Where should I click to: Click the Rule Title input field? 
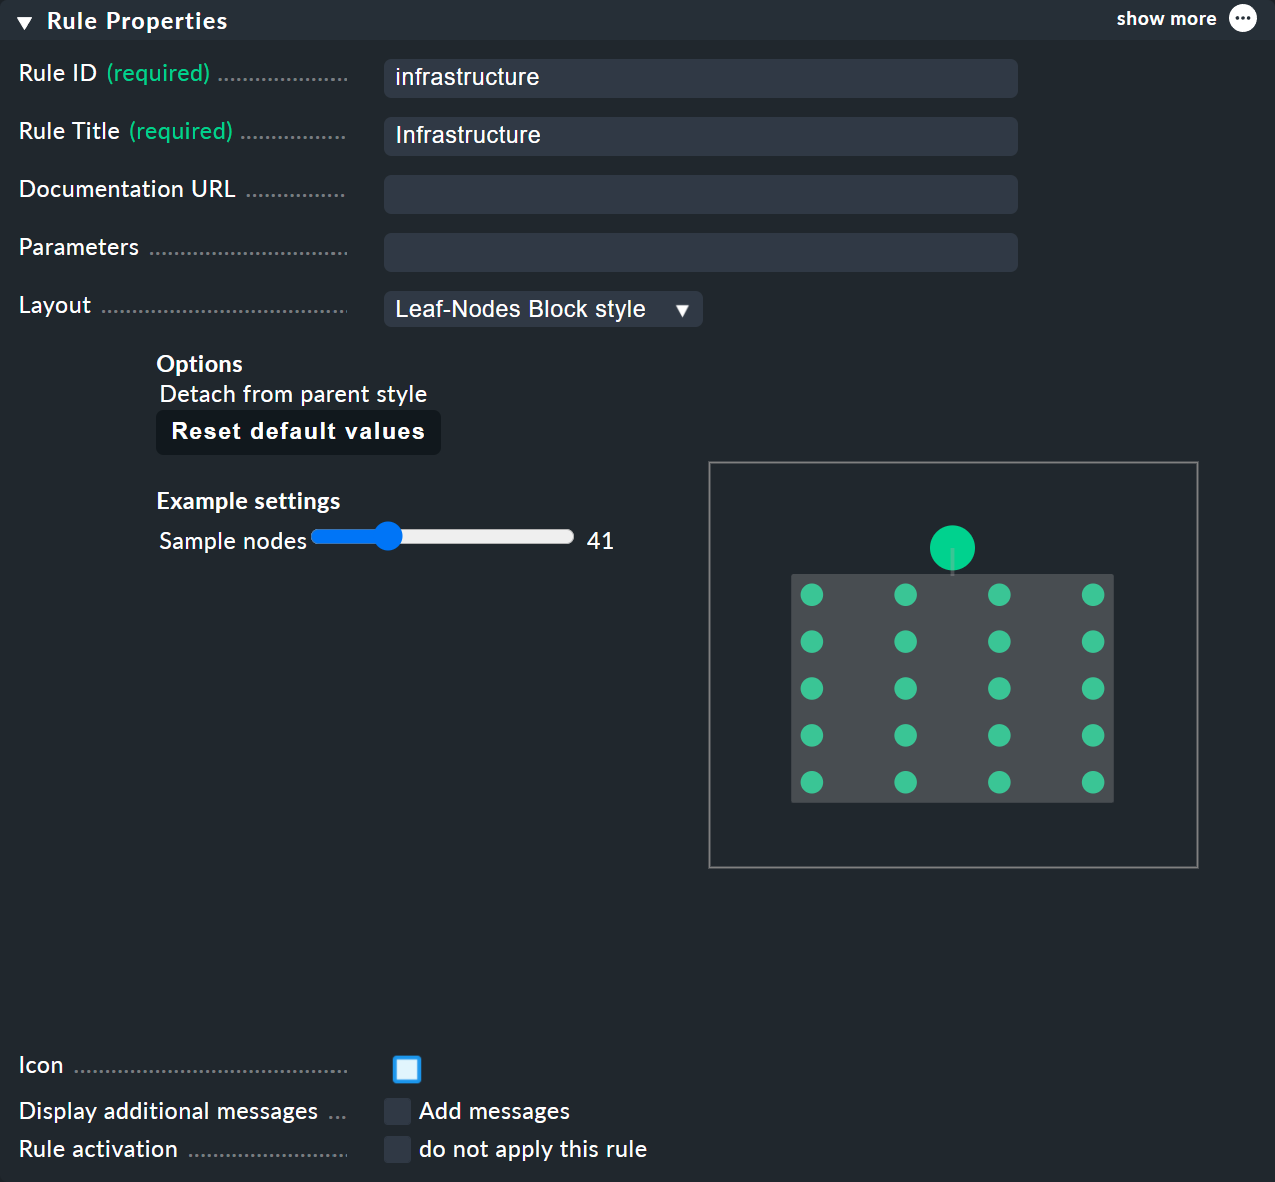coord(700,136)
